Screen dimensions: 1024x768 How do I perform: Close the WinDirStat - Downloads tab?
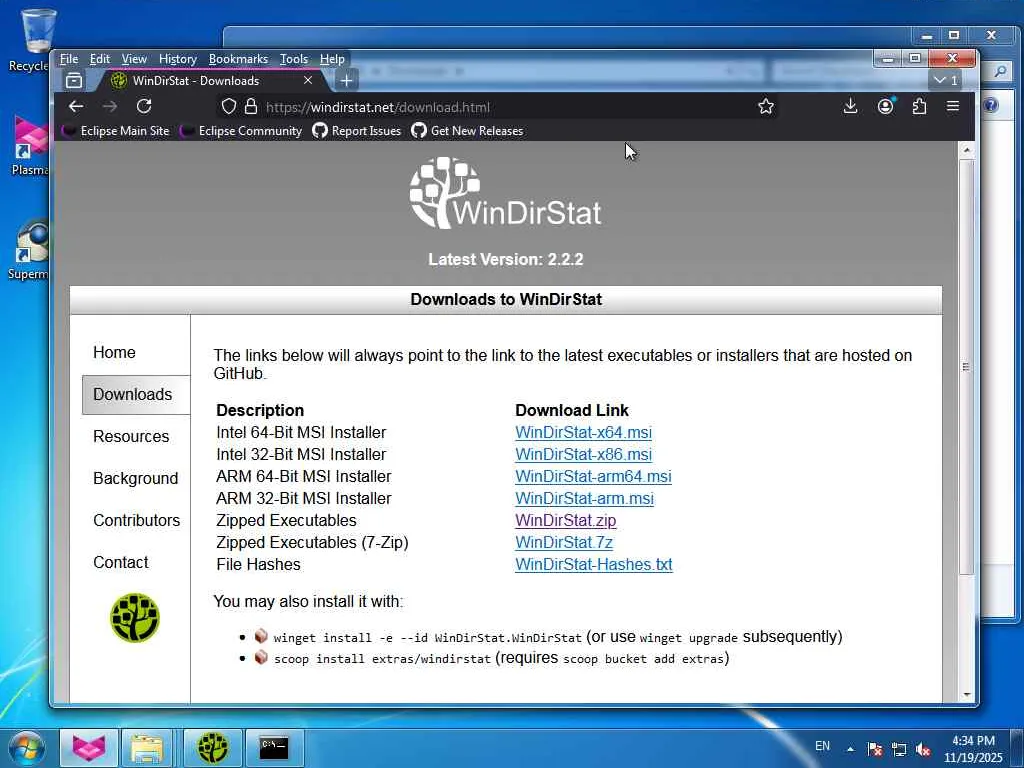click(308, 80)
